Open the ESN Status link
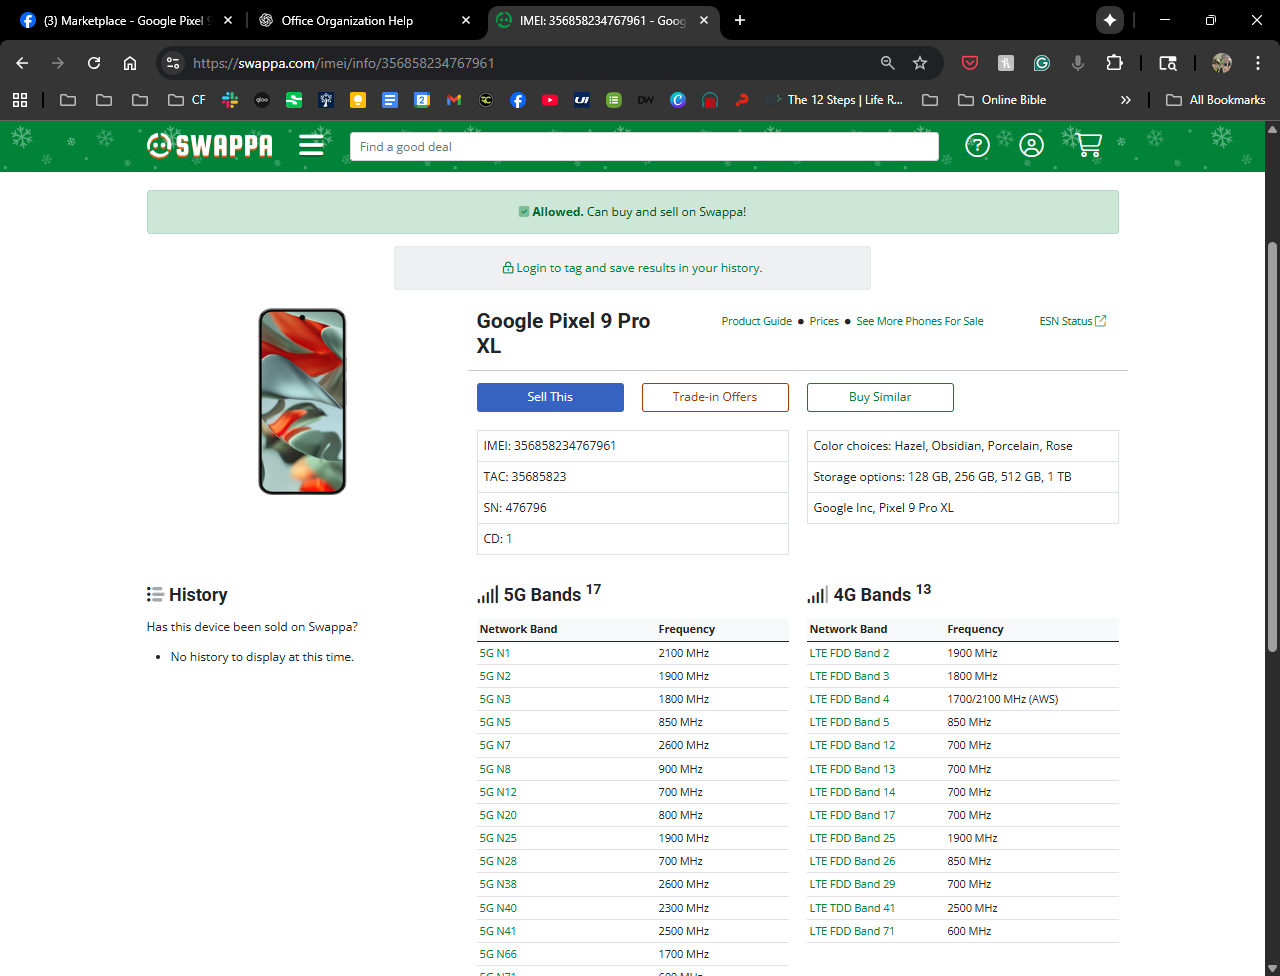 point(1072,321)
